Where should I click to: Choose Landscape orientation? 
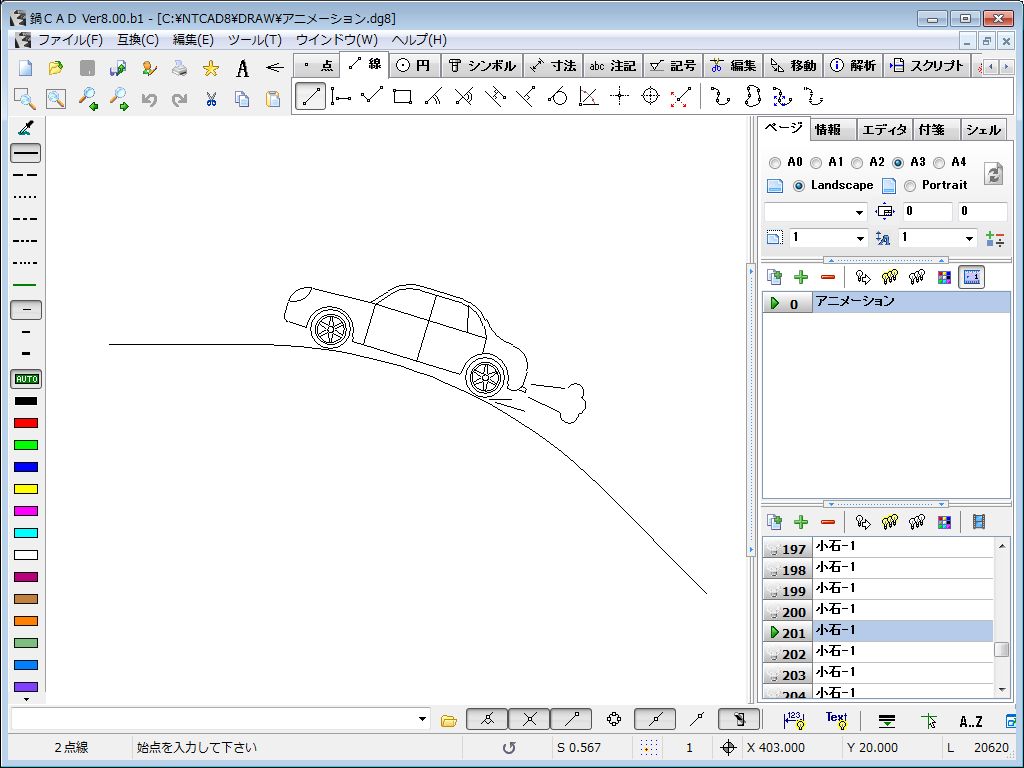(x=799, y=186)
